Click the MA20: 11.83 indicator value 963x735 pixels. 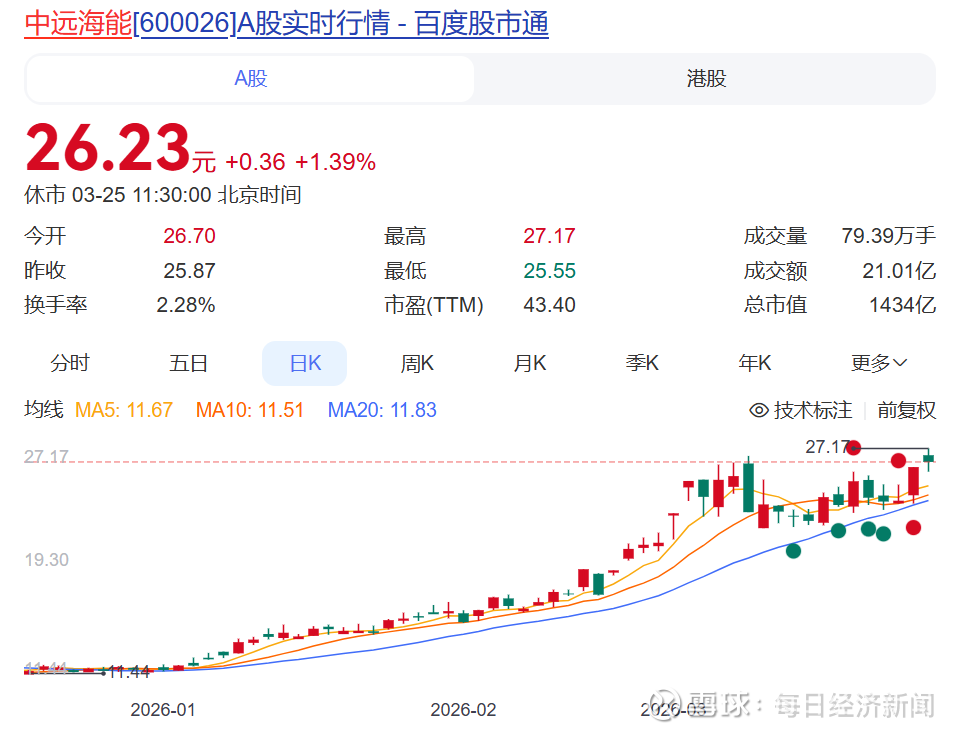pos(382,410)
